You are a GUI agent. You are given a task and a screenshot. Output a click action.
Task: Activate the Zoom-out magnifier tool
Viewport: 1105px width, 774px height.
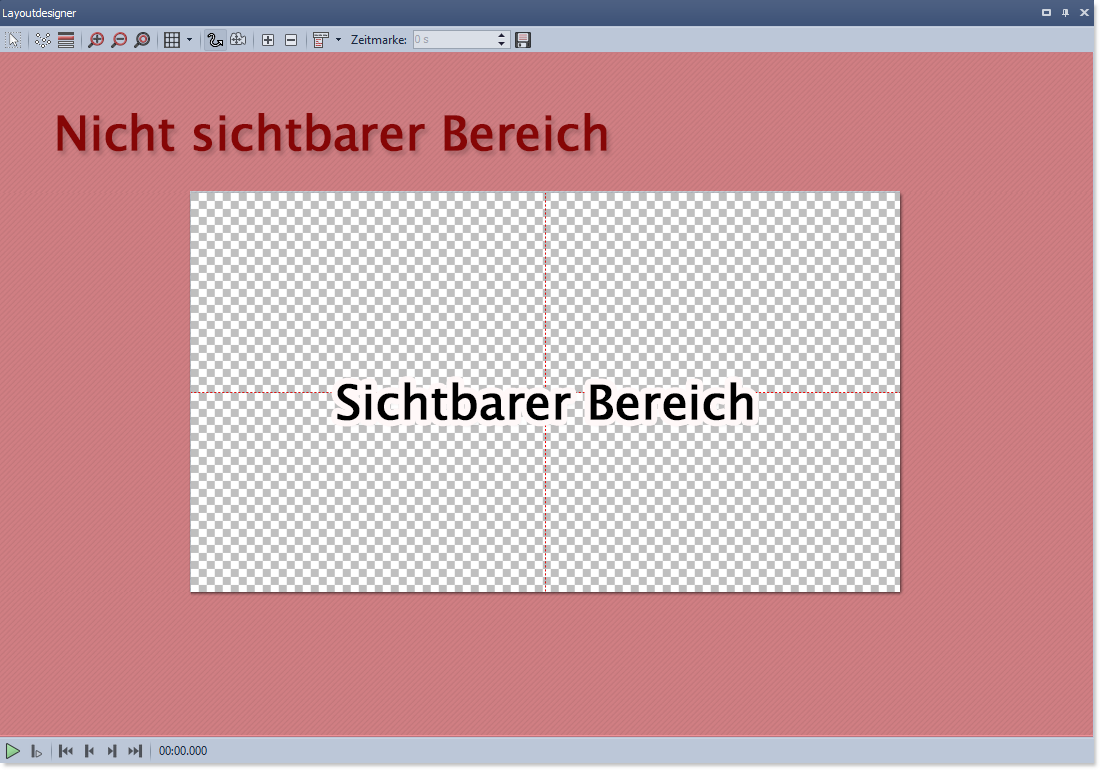pos(118,40)
